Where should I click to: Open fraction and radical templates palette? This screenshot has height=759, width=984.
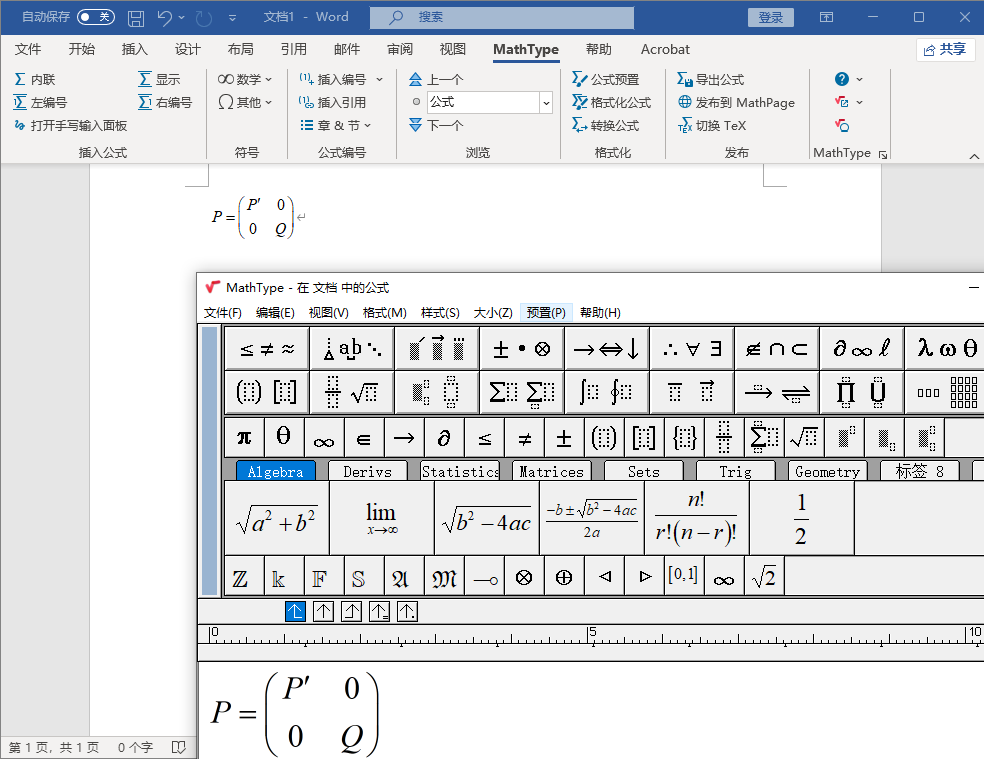coord(352,392)
